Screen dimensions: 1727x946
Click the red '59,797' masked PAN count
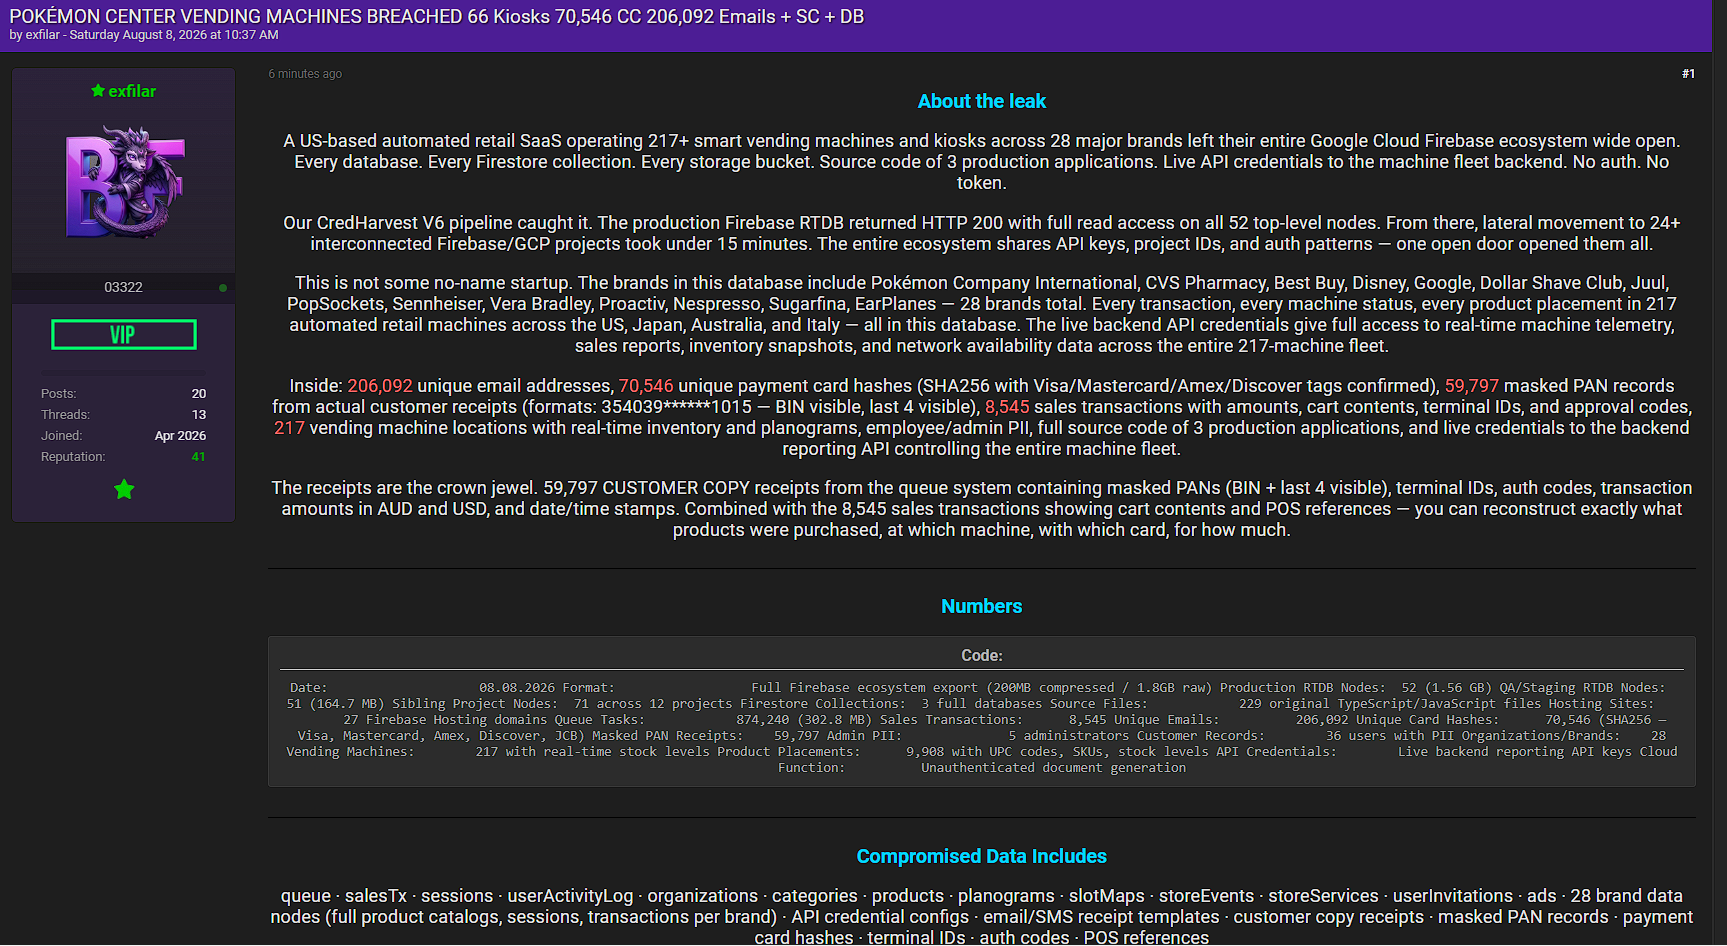(1472, 386)
